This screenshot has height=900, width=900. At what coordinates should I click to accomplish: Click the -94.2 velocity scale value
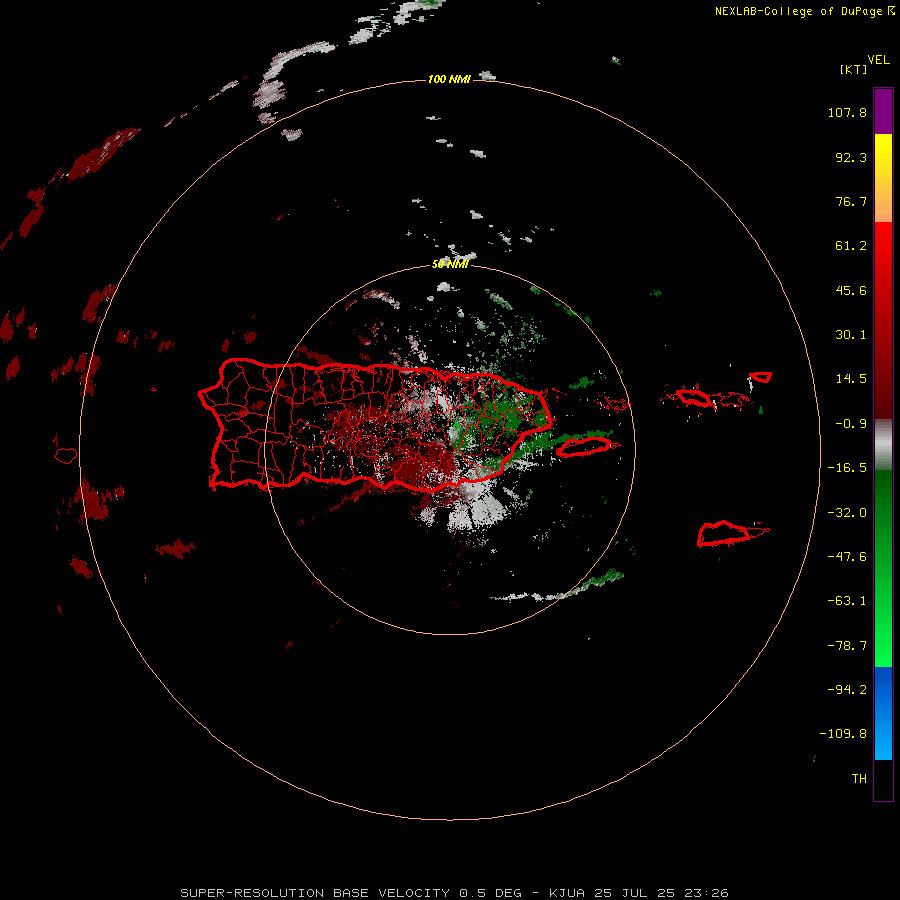point(847,690)
